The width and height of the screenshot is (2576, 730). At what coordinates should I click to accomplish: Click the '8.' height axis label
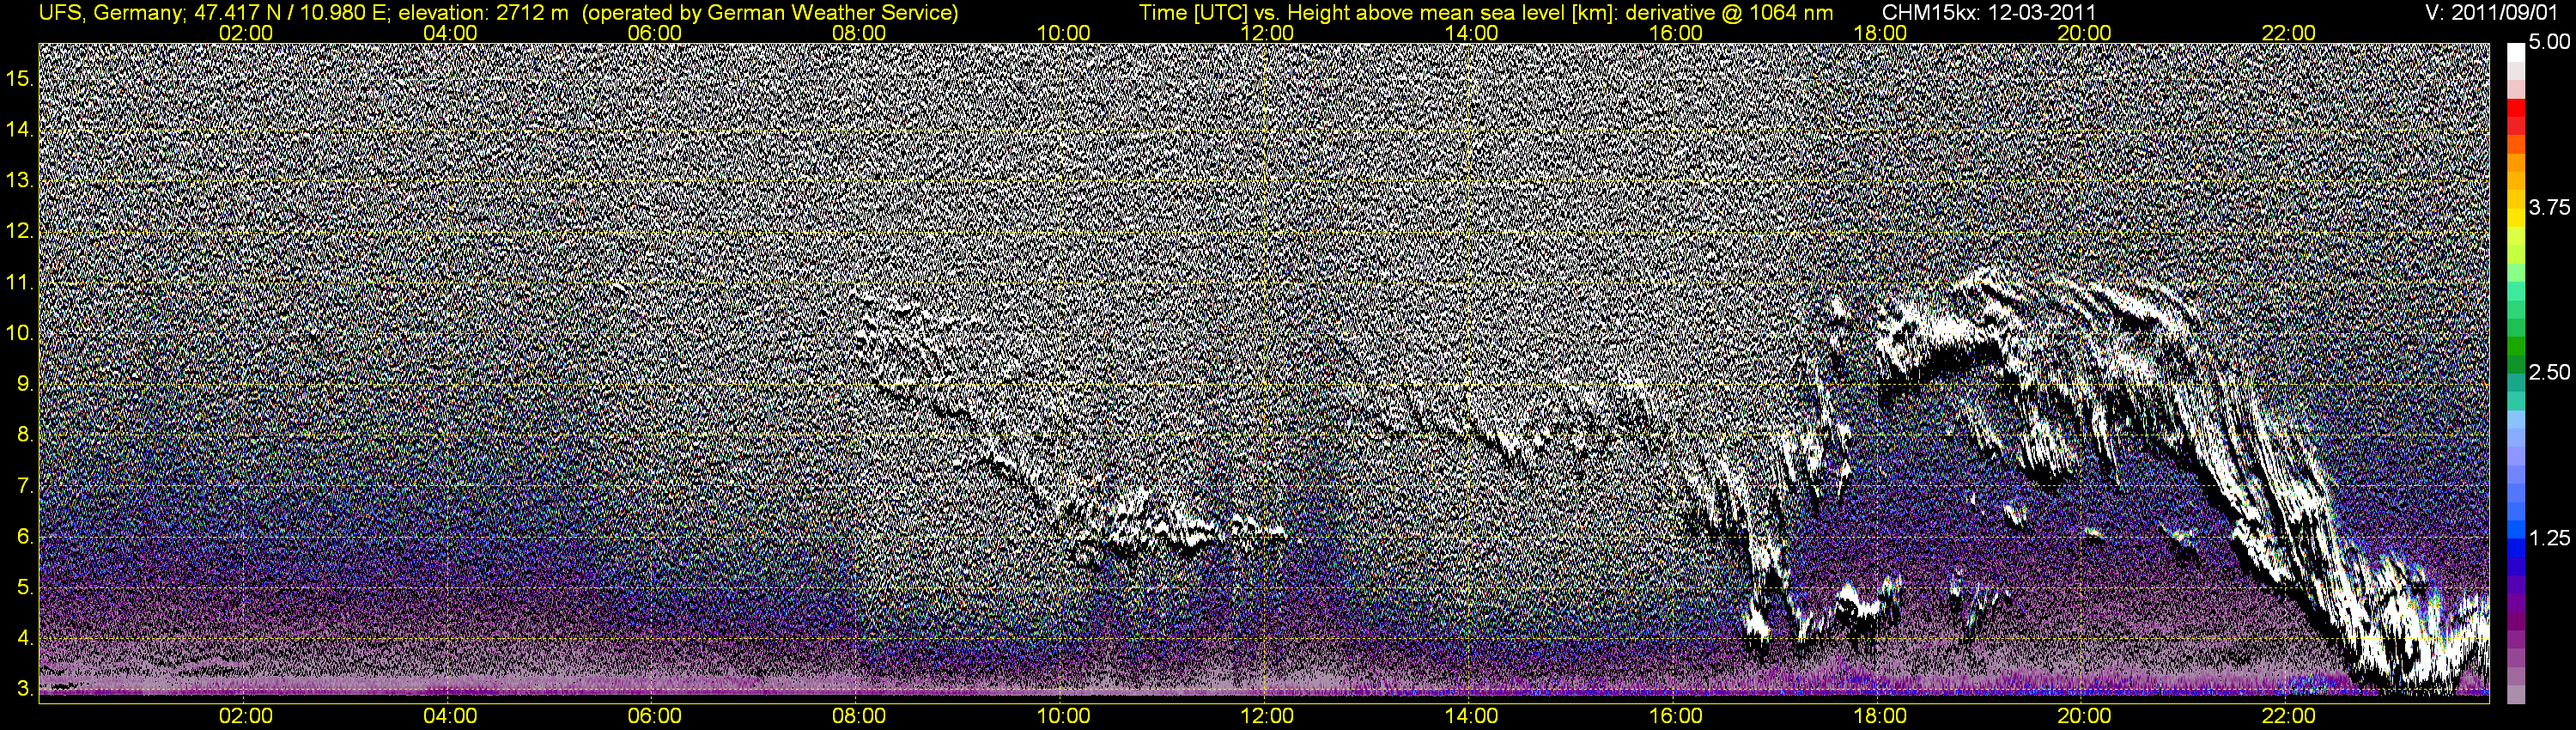[25, 435]
